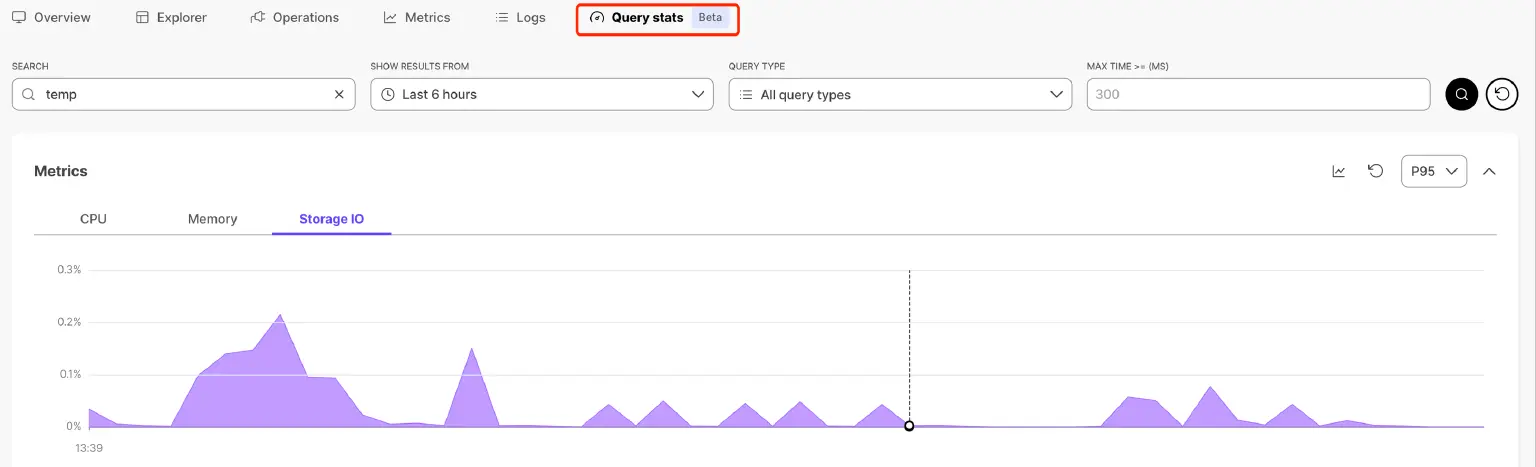Open the Explorer section
Image resolution: width=1536 pixels, height=467 pixels.
(170, 17)
